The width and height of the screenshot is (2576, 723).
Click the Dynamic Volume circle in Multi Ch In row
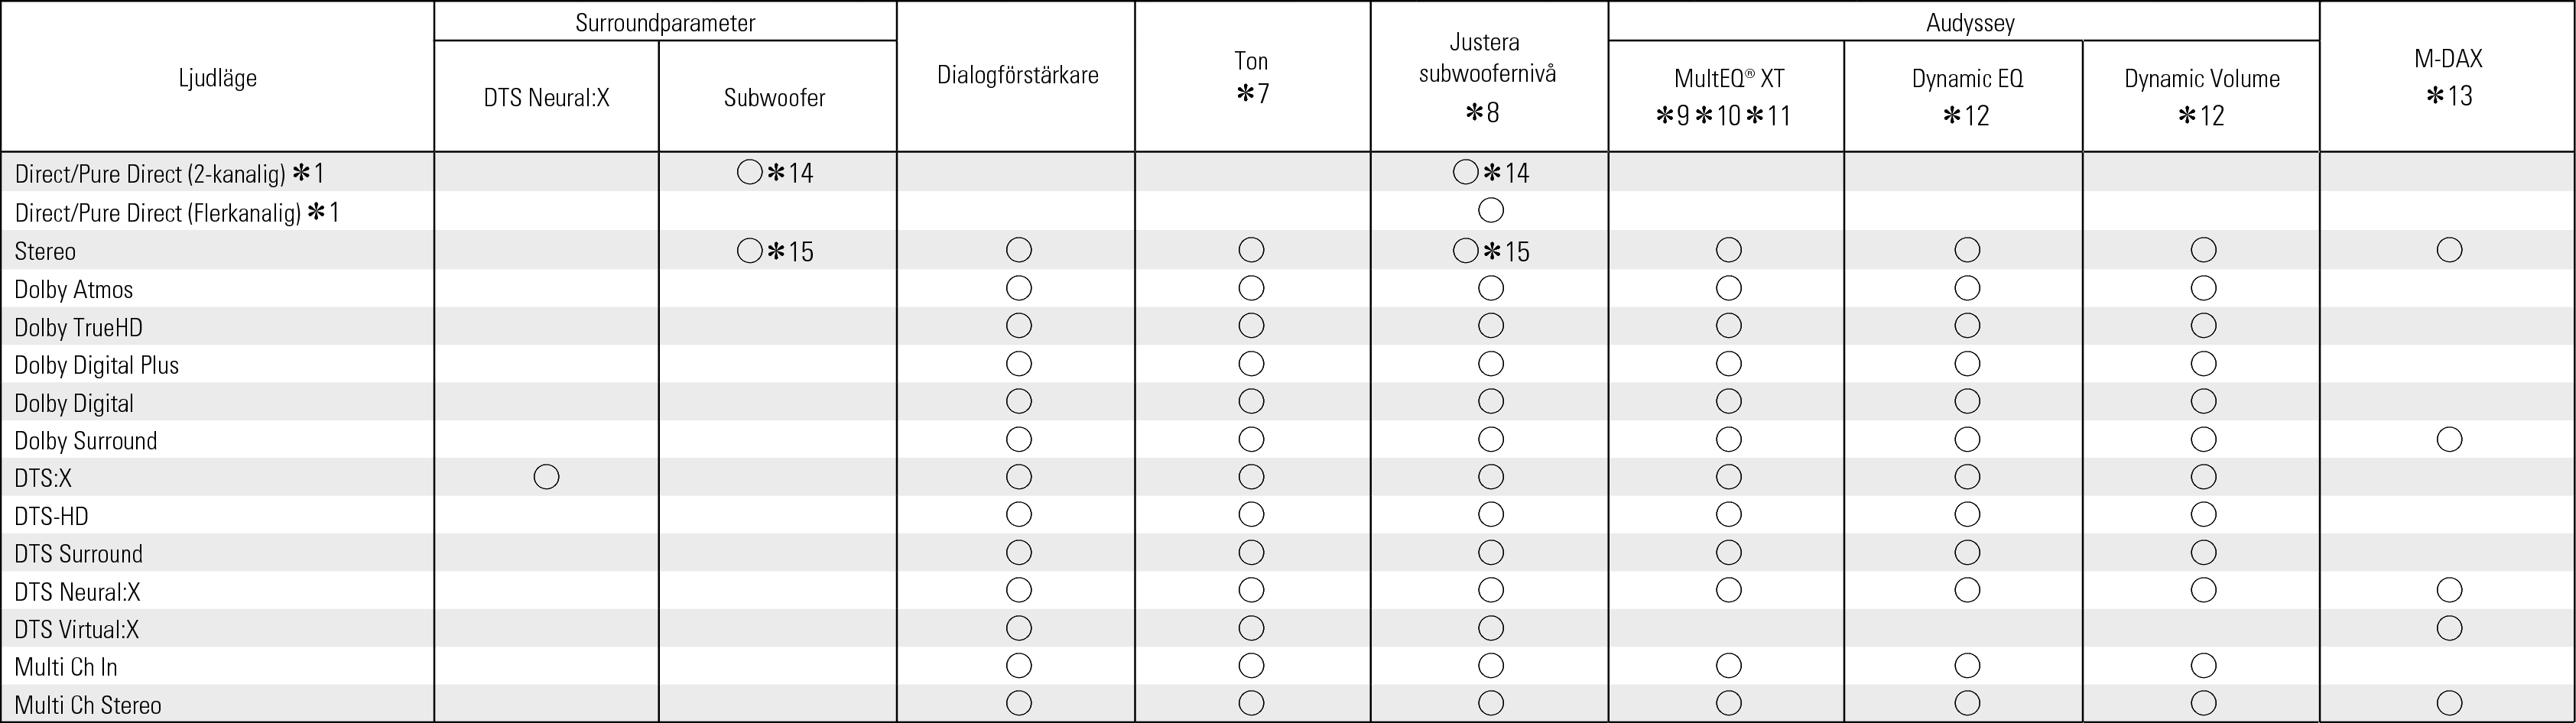coord(2203,665)
